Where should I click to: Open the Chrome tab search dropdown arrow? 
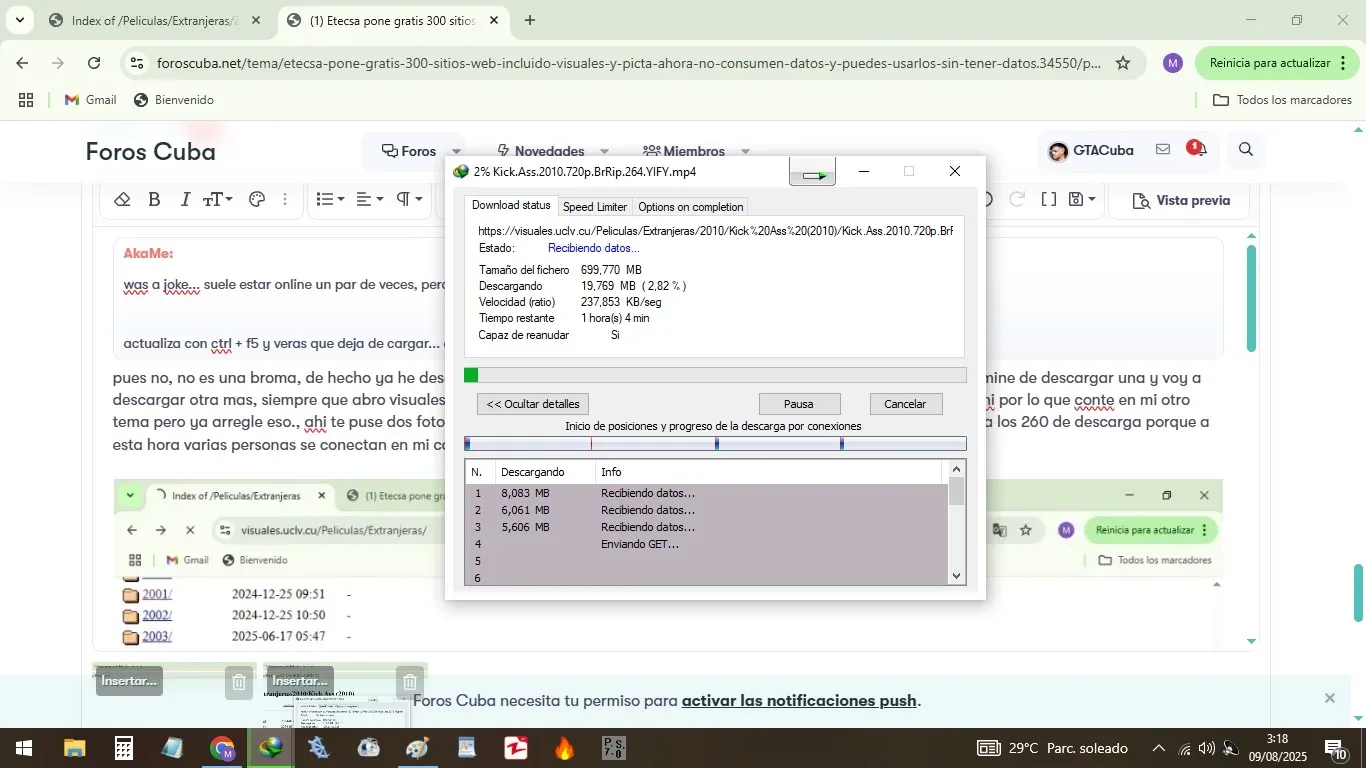click(x=19, y=20)
